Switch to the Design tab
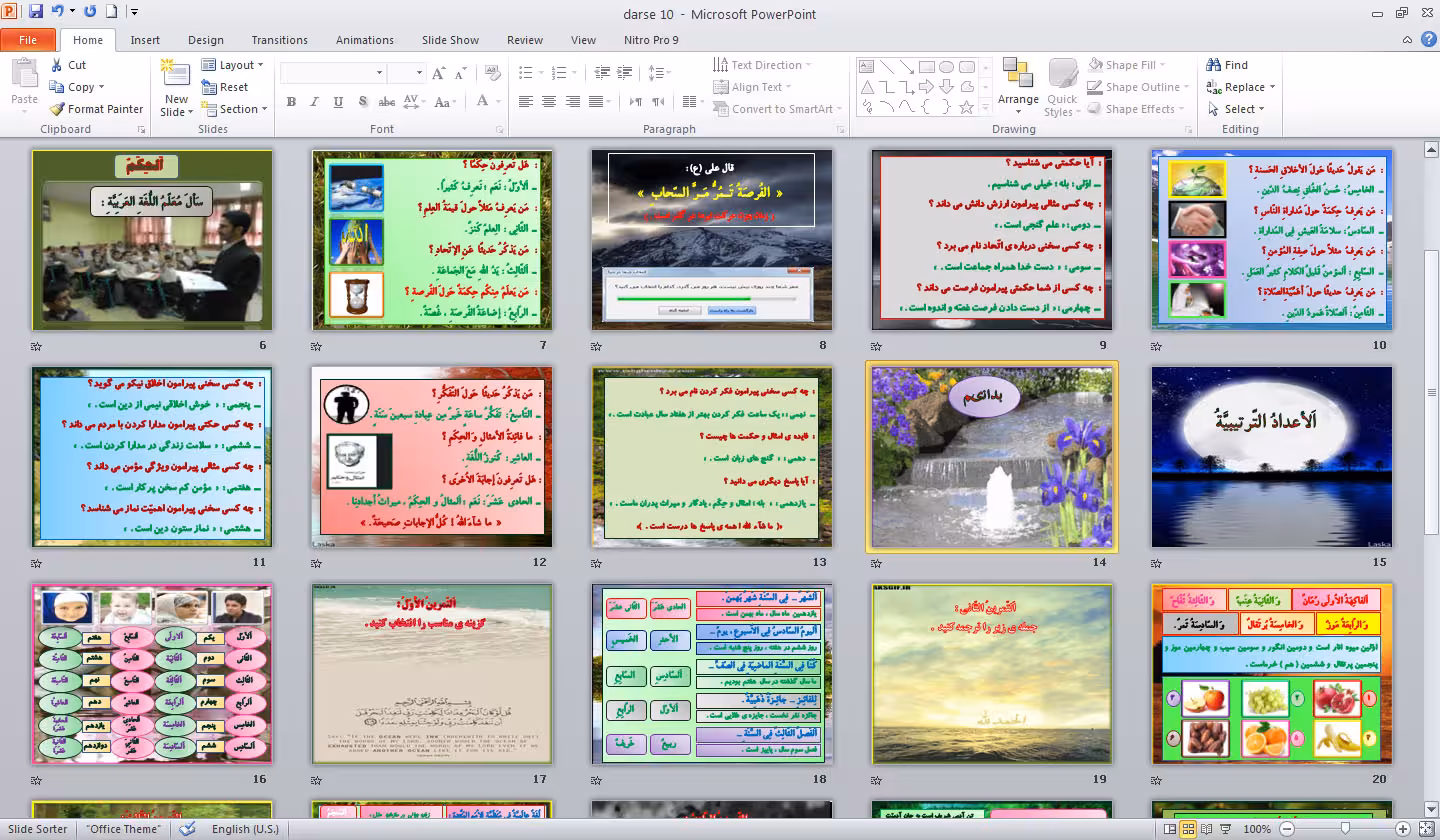 click(206, 40)
